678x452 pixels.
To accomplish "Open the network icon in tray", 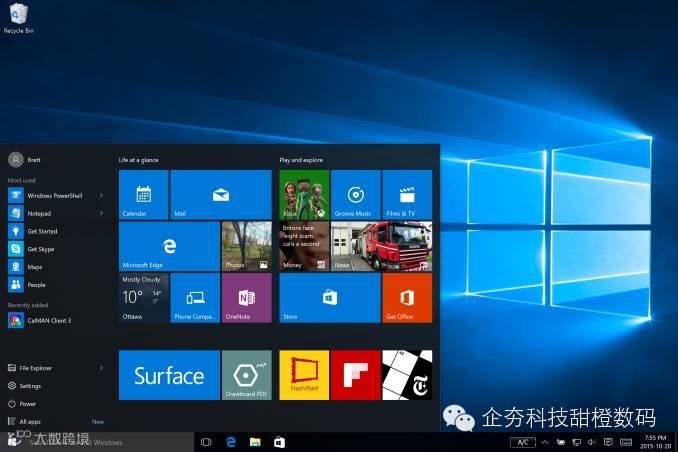I will 576,442.
